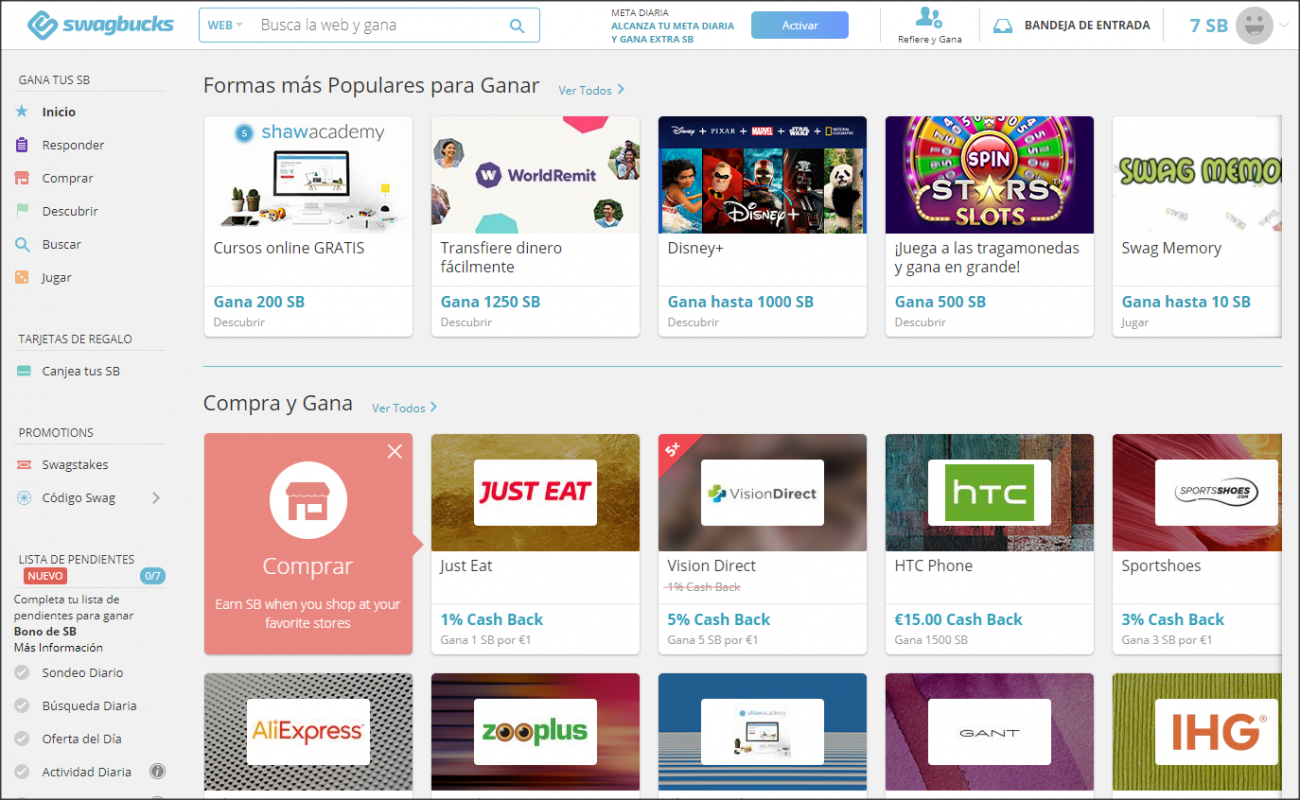Open the Just Eat store card
Image resolution: width=1300 pixels, height=800 pixels.
[x=535, y=544]
